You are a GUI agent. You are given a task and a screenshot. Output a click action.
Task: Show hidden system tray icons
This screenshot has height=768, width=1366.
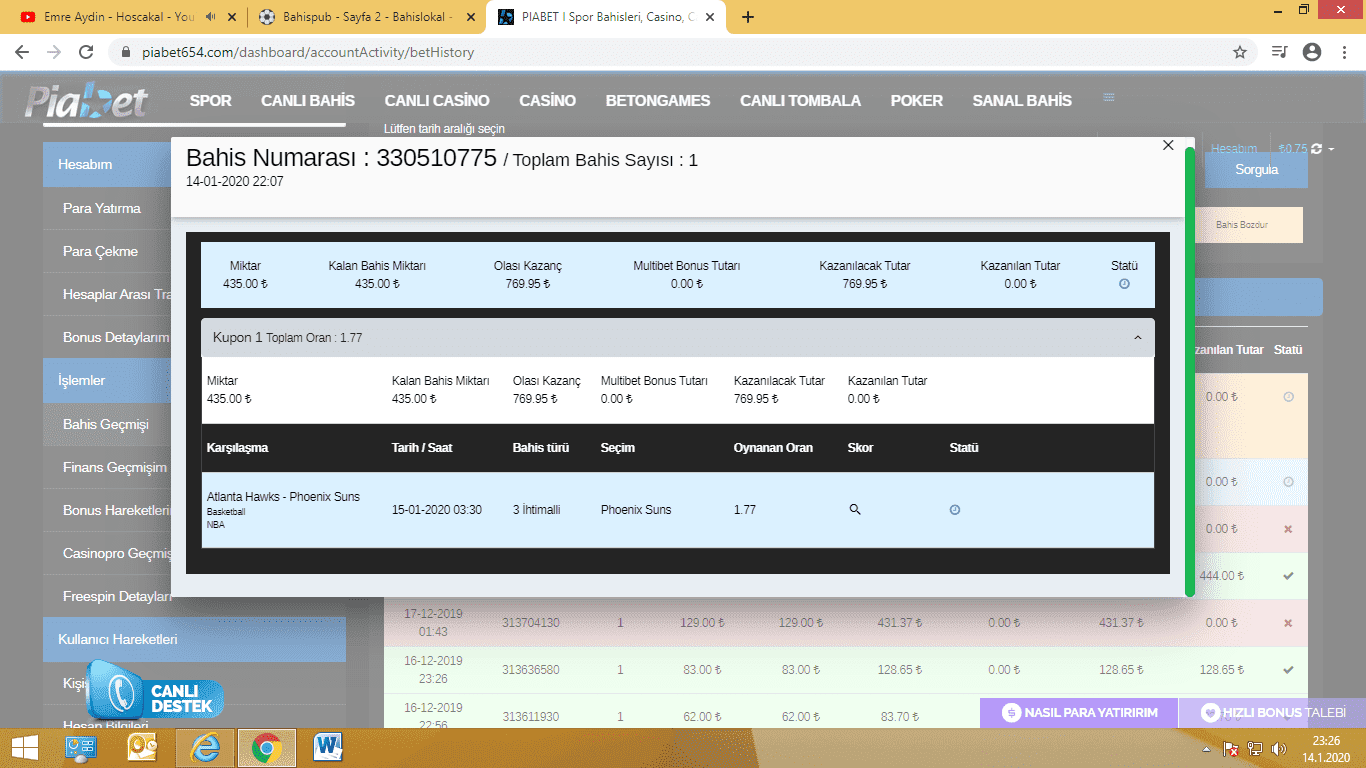1208,748
